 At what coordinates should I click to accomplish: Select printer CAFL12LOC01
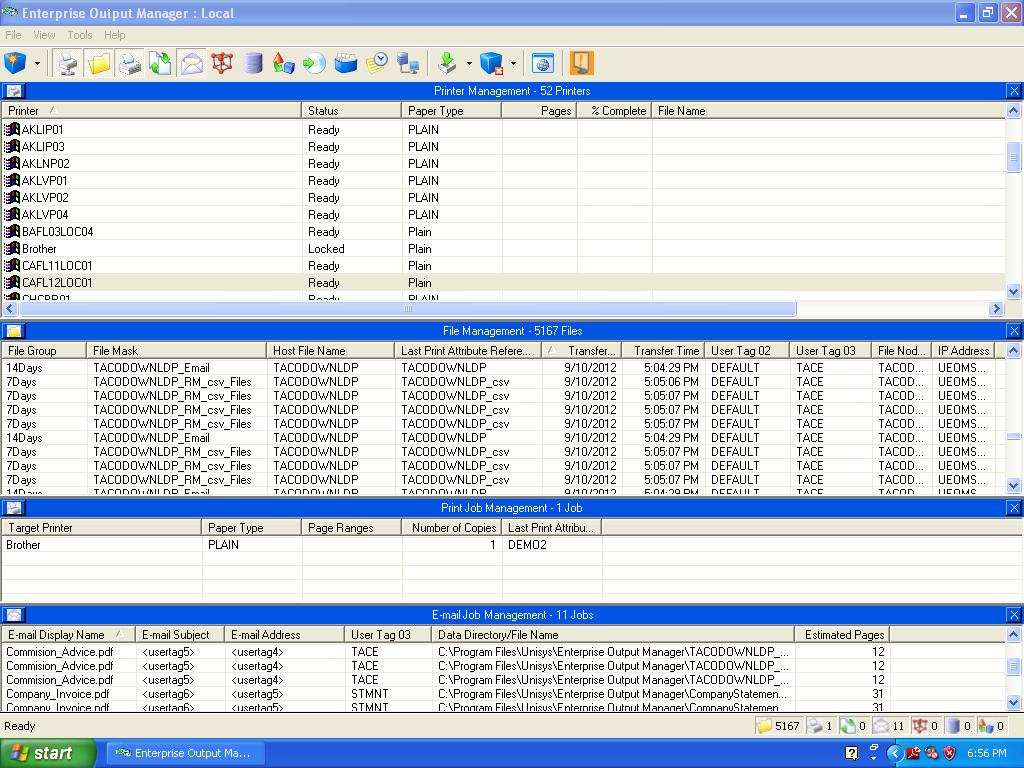503,283
